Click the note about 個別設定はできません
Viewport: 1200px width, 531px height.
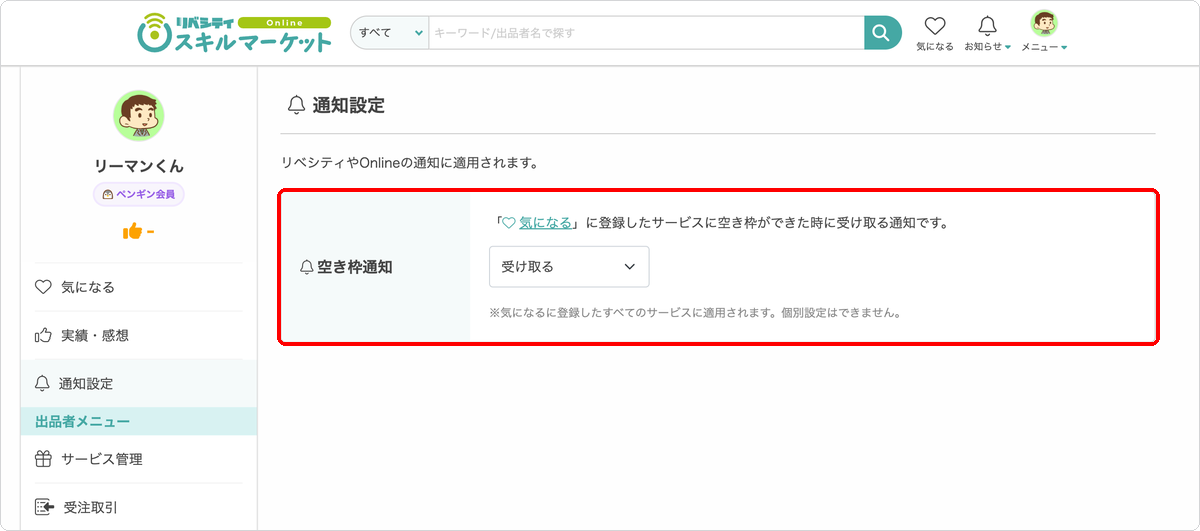tap(695, 312)
